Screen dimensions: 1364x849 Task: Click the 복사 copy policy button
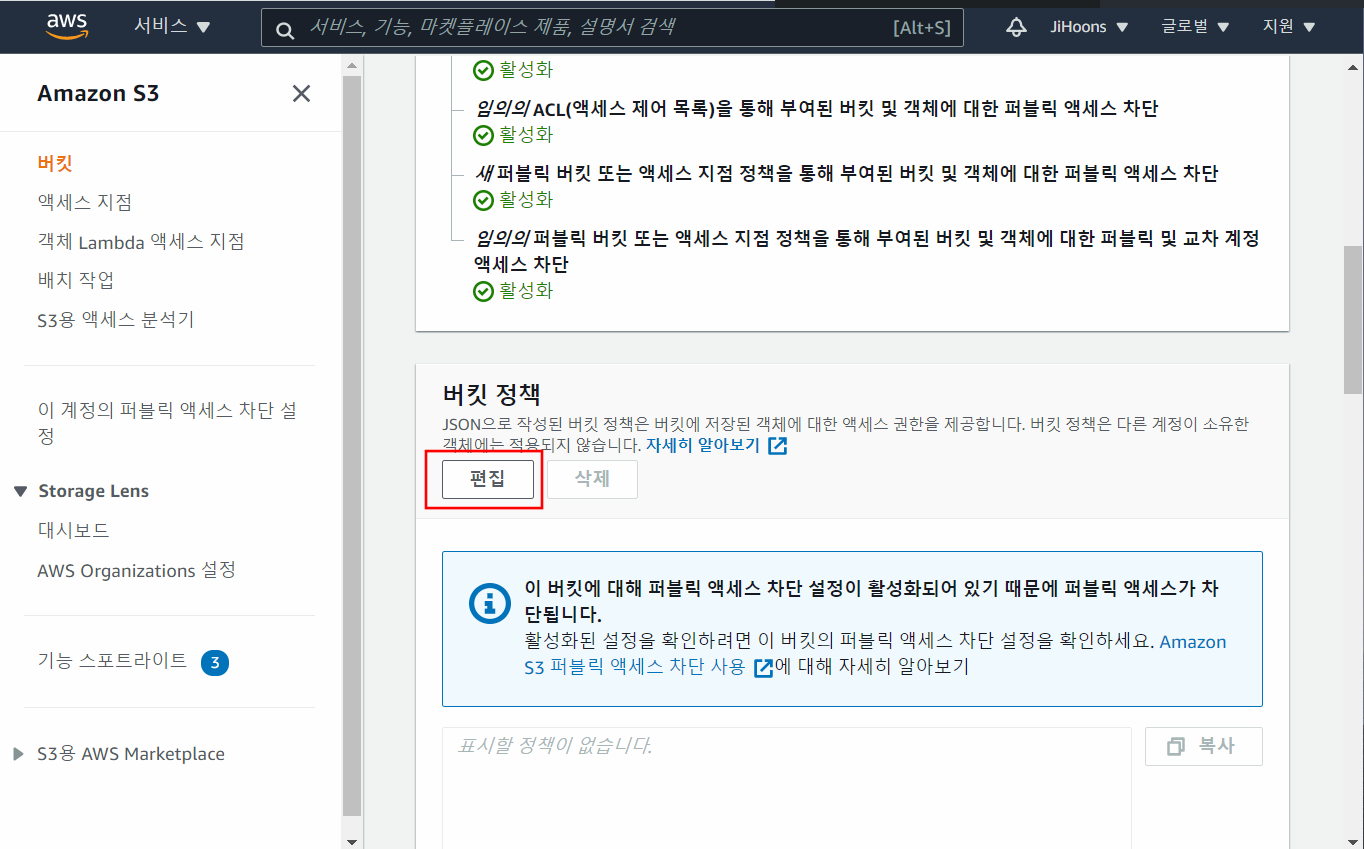click(1204, 746)
